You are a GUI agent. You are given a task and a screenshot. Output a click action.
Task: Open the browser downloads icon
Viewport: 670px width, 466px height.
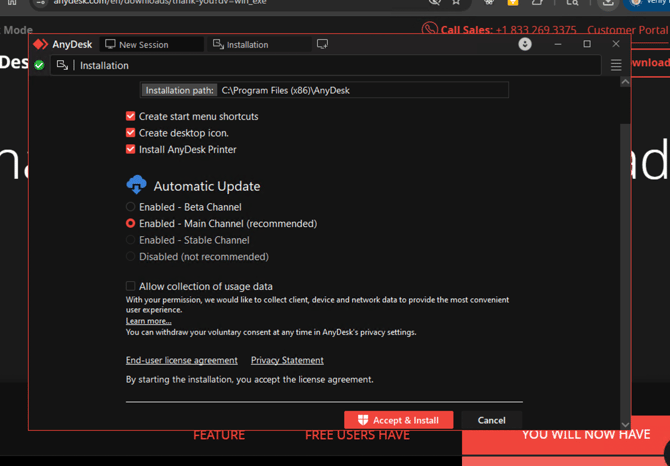point(608,2)
